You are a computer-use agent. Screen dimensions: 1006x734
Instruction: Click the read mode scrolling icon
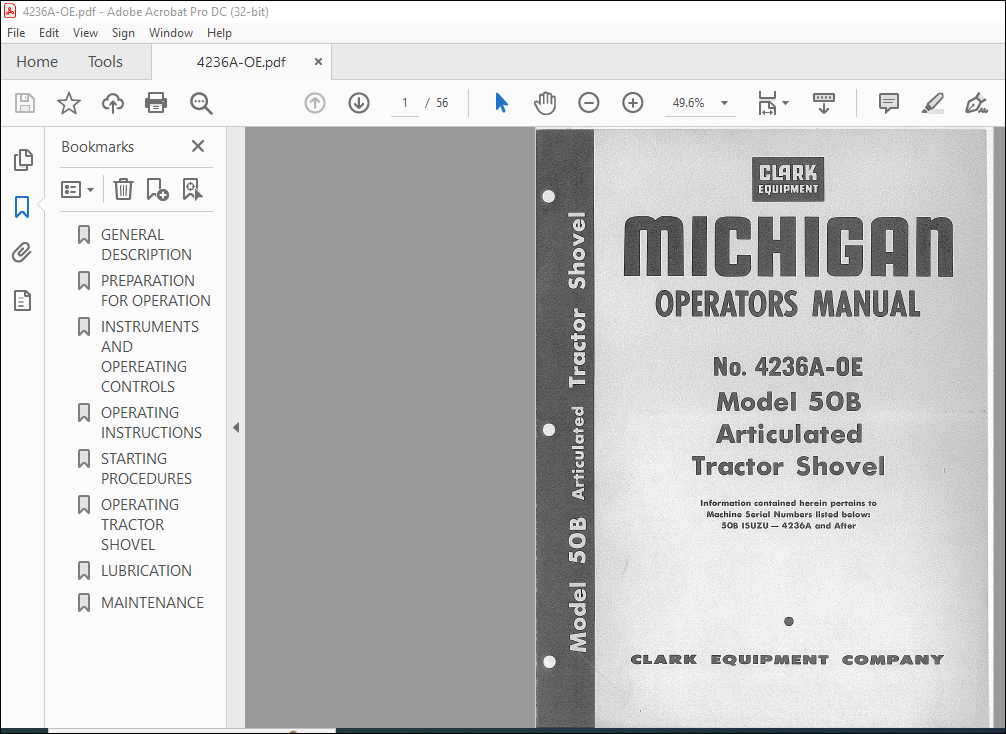(824, 103)
